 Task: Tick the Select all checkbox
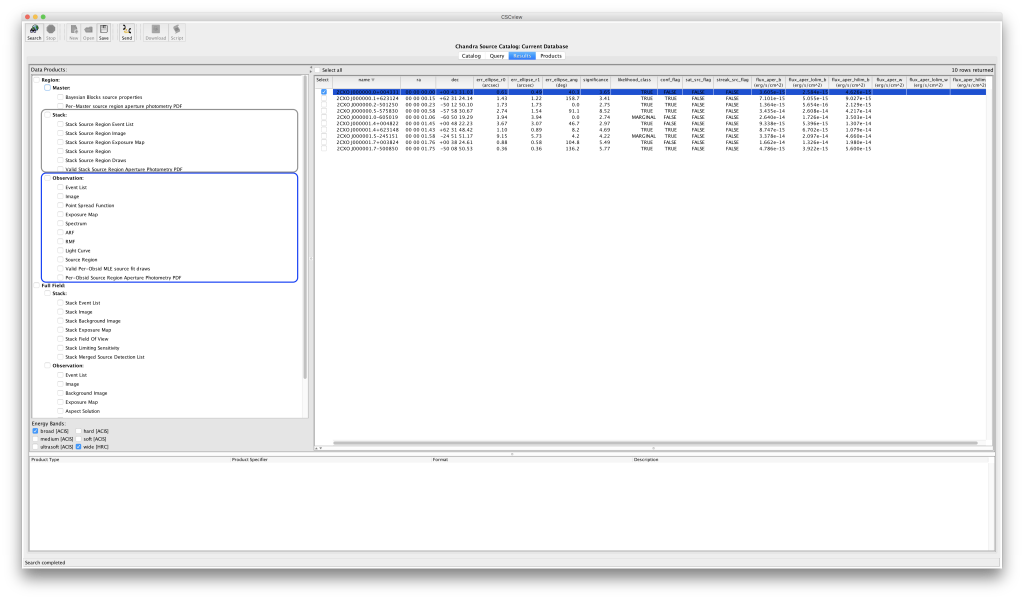[x=318, y=70]
